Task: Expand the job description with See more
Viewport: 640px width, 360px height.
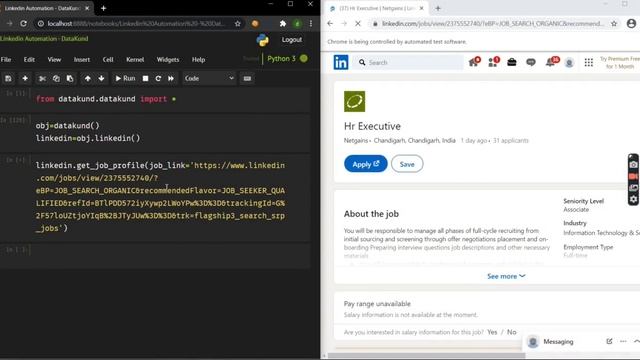Action: coord(506,276)
